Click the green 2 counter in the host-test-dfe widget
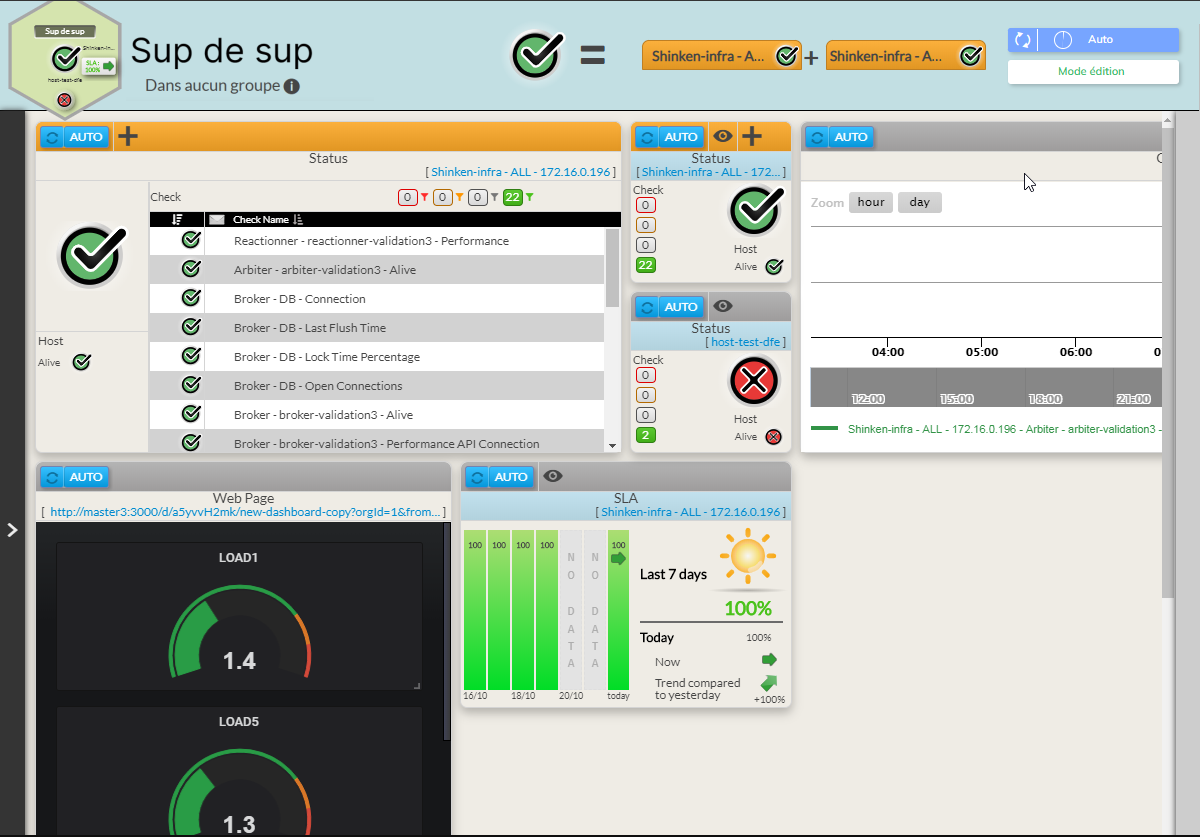1200x837 pixels. pyautogui.click(x=646, y=435)
